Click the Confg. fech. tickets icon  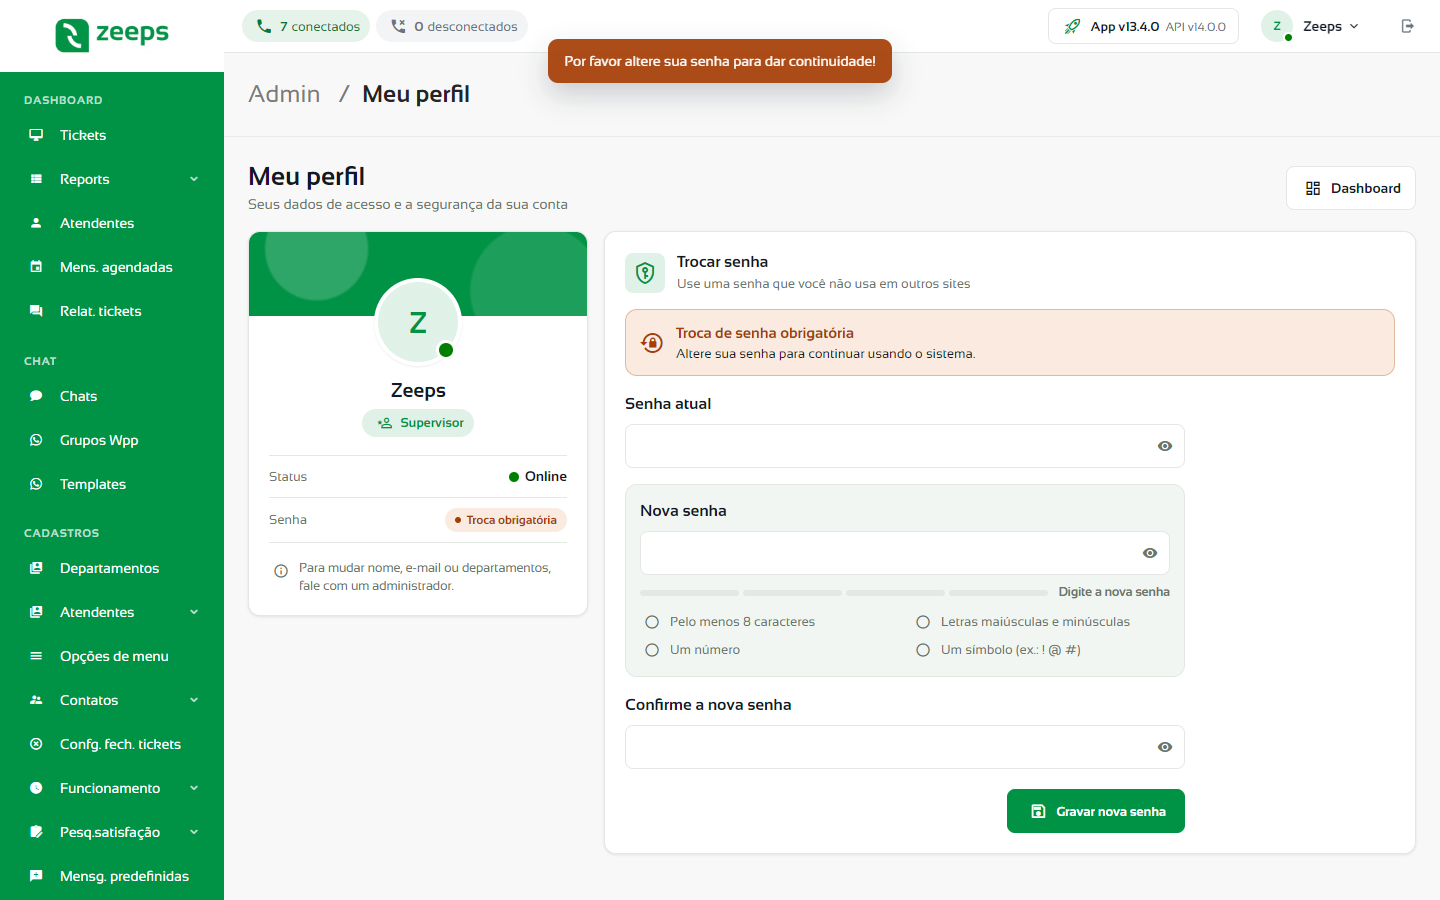point(36,744)
